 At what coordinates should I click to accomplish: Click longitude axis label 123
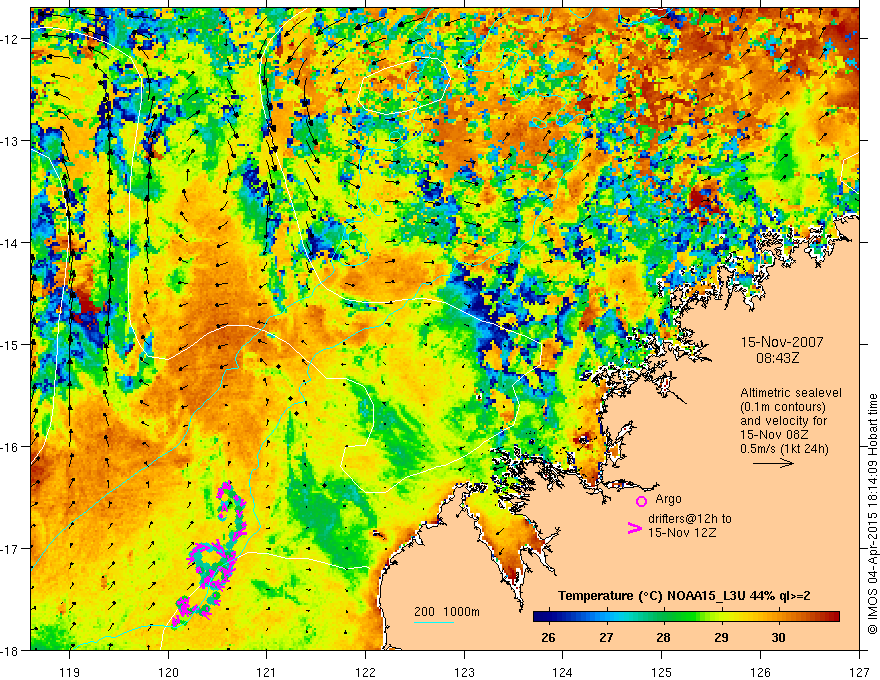464,672
